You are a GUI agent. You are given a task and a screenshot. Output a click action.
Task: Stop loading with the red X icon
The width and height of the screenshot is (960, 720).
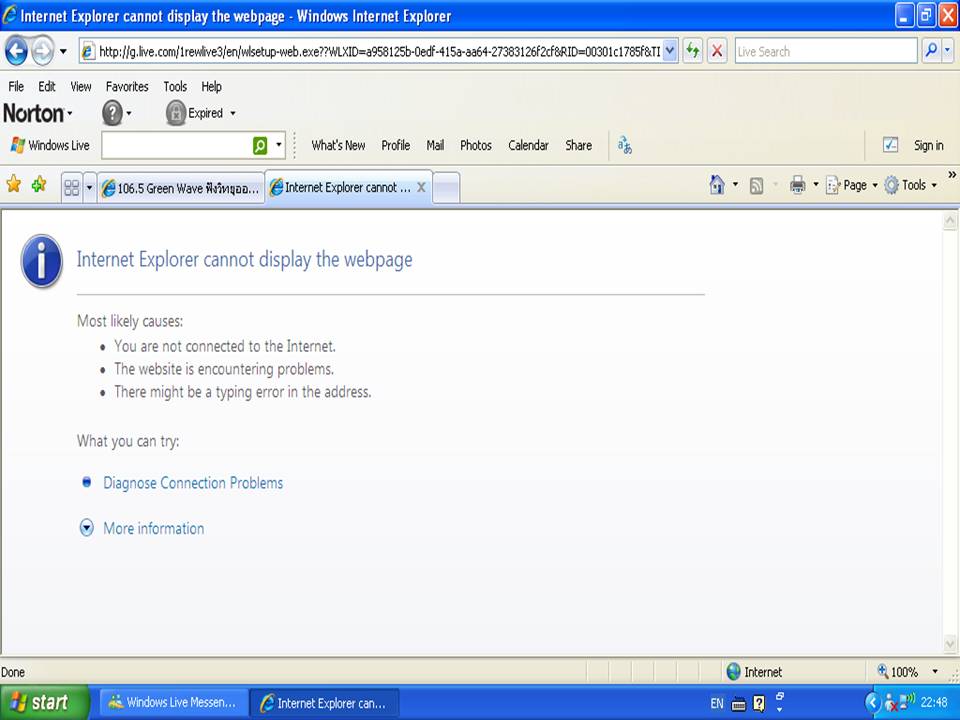pos(717,51)
